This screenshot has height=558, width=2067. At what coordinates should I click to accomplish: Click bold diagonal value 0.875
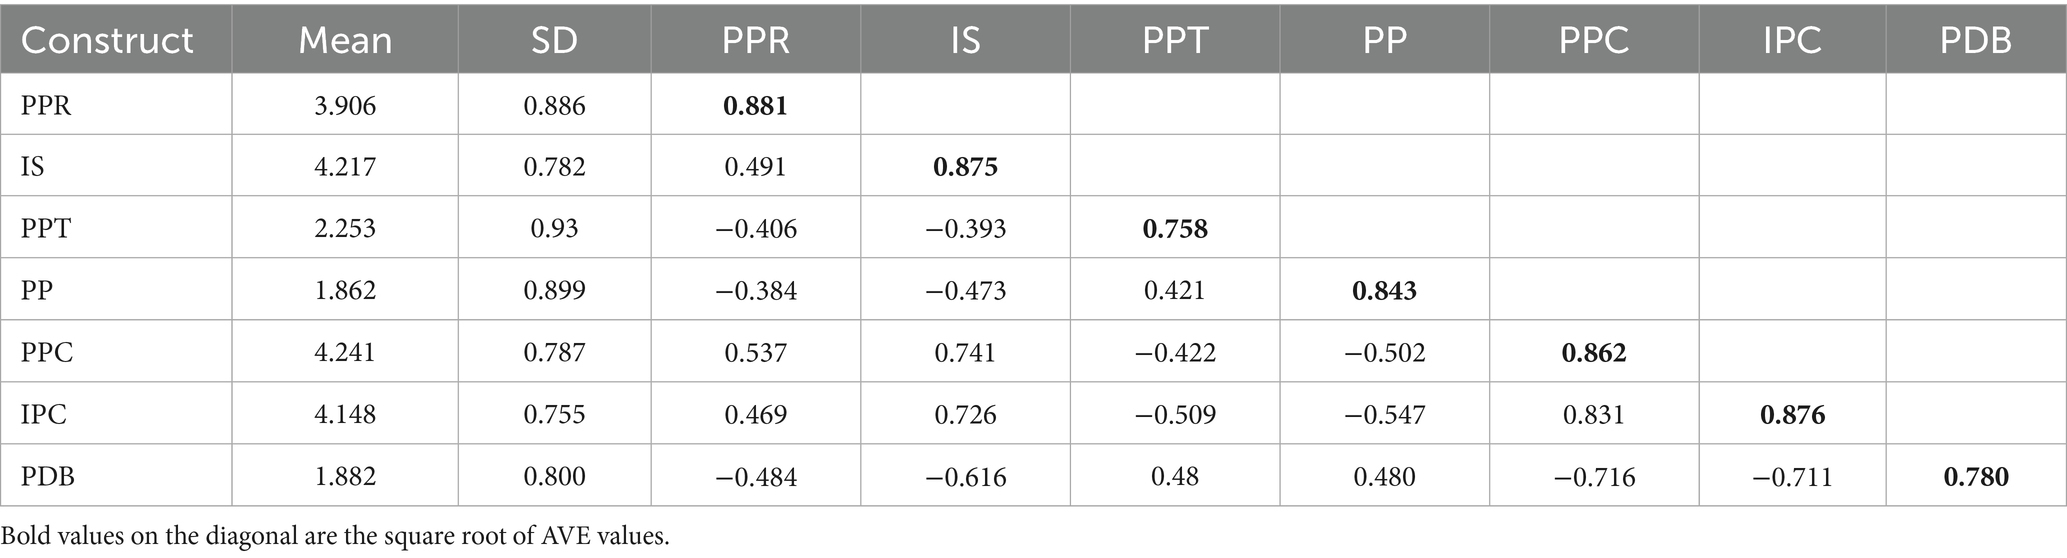point(965,166)
